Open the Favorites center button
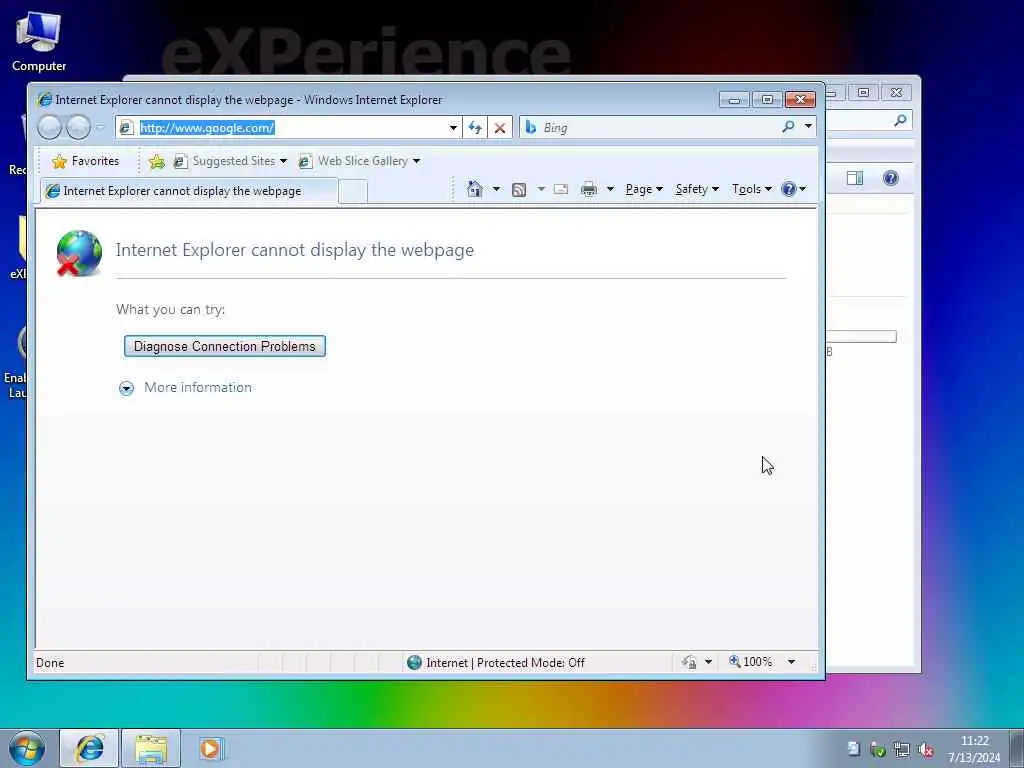The width and height of the screenshot is (1024, 768). click(85, 161)
